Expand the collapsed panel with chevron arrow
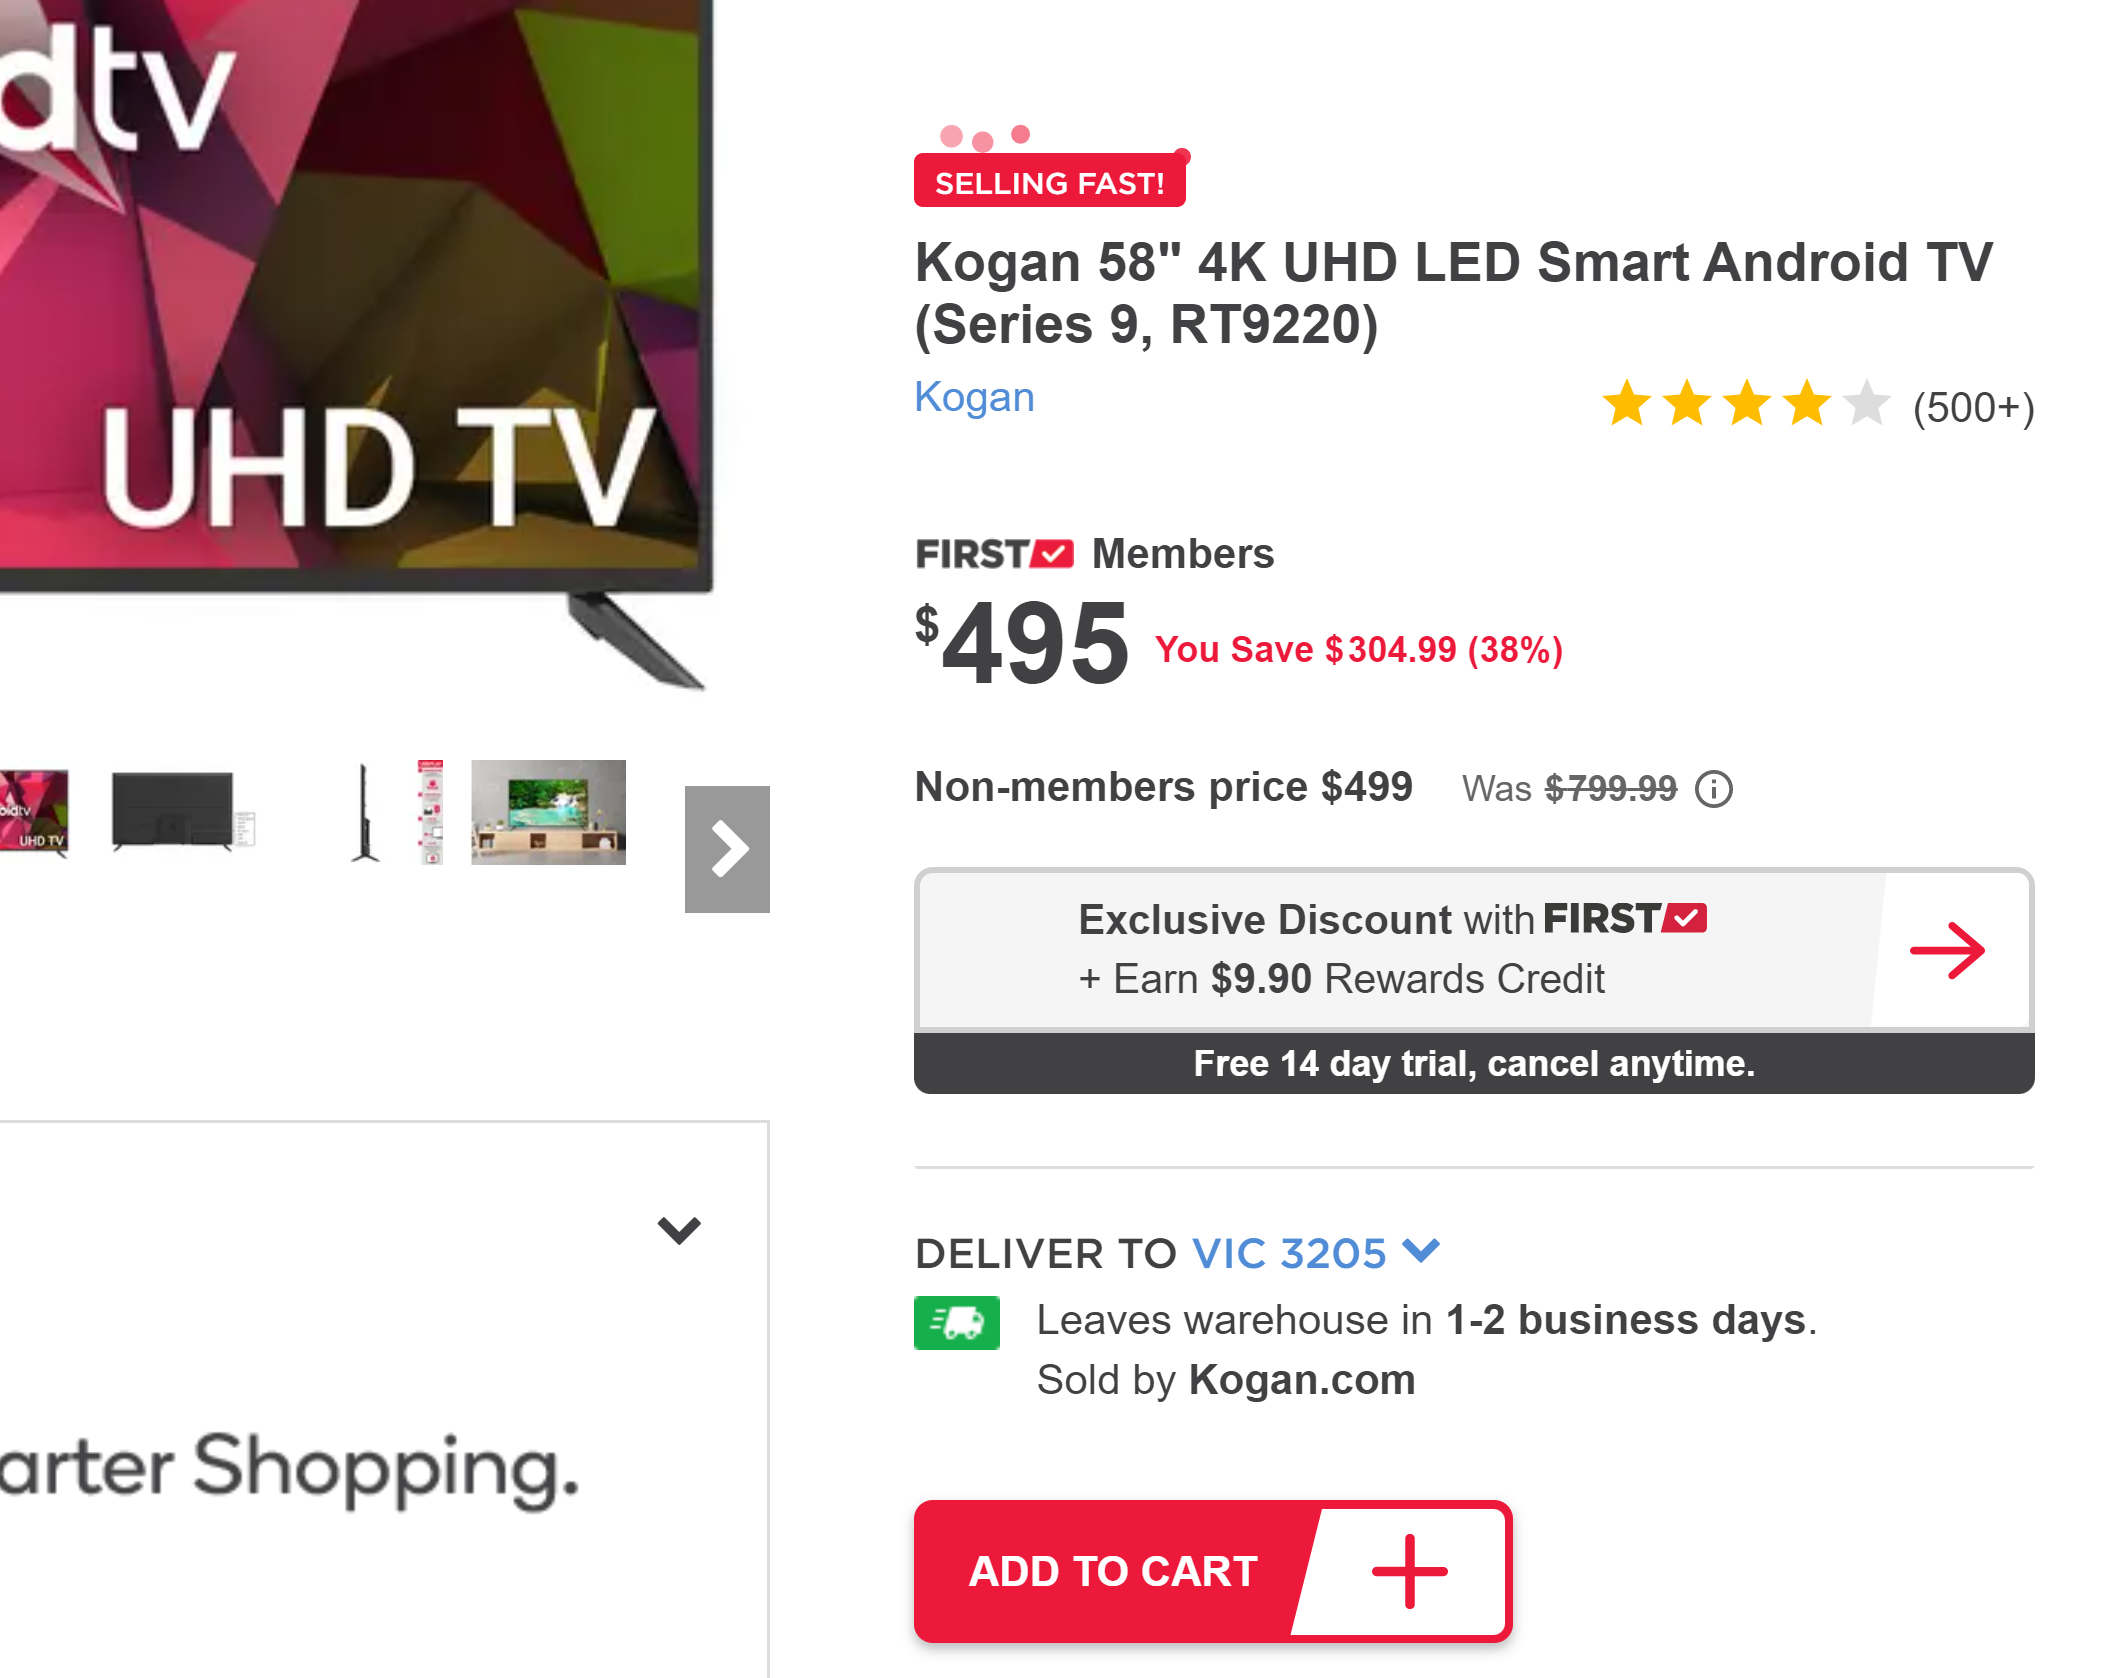Viewport: 2121px width, 1678px height. pos(679,1229)
